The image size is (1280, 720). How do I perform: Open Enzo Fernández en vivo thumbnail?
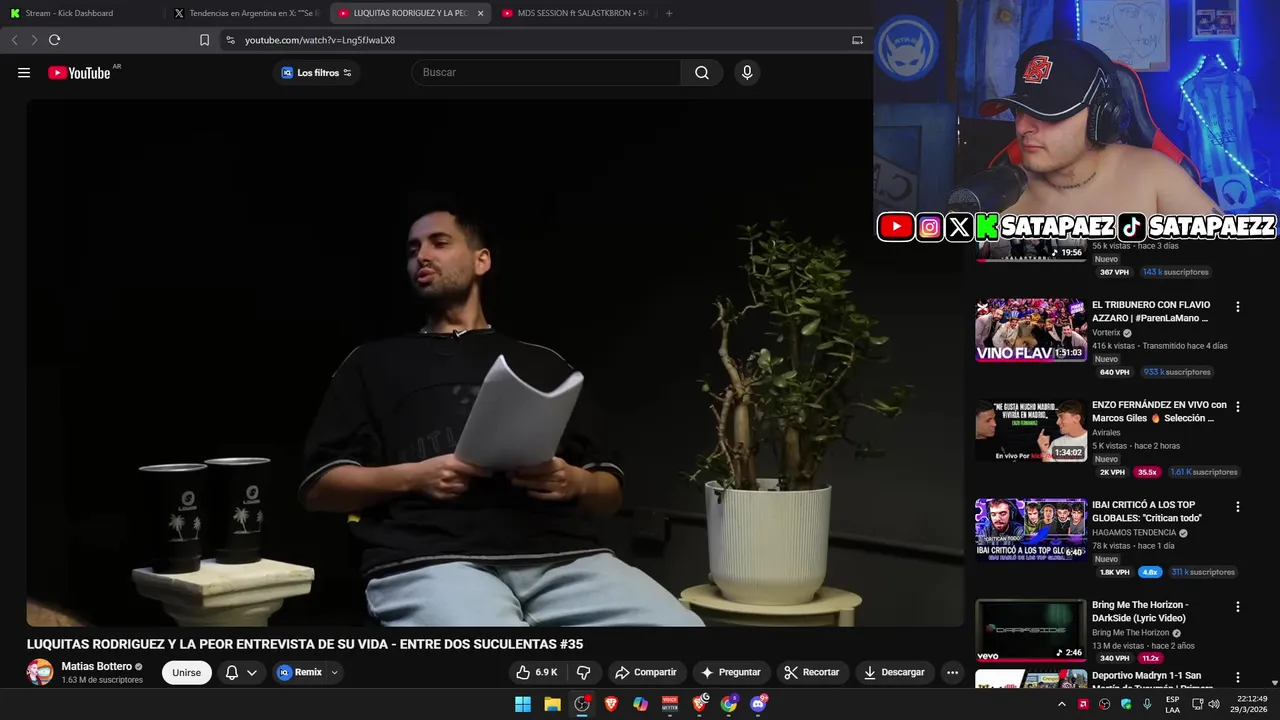coord(1031,430)
